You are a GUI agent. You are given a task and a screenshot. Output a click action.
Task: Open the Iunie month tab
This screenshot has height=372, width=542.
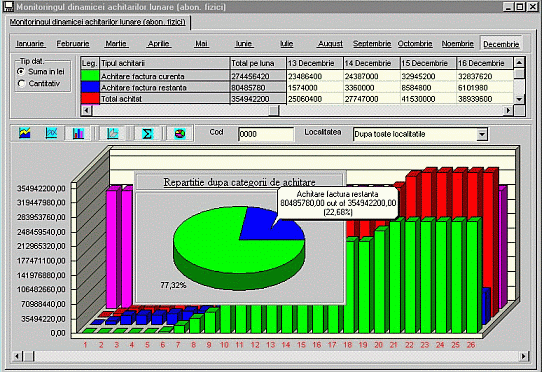coord(244,44)
